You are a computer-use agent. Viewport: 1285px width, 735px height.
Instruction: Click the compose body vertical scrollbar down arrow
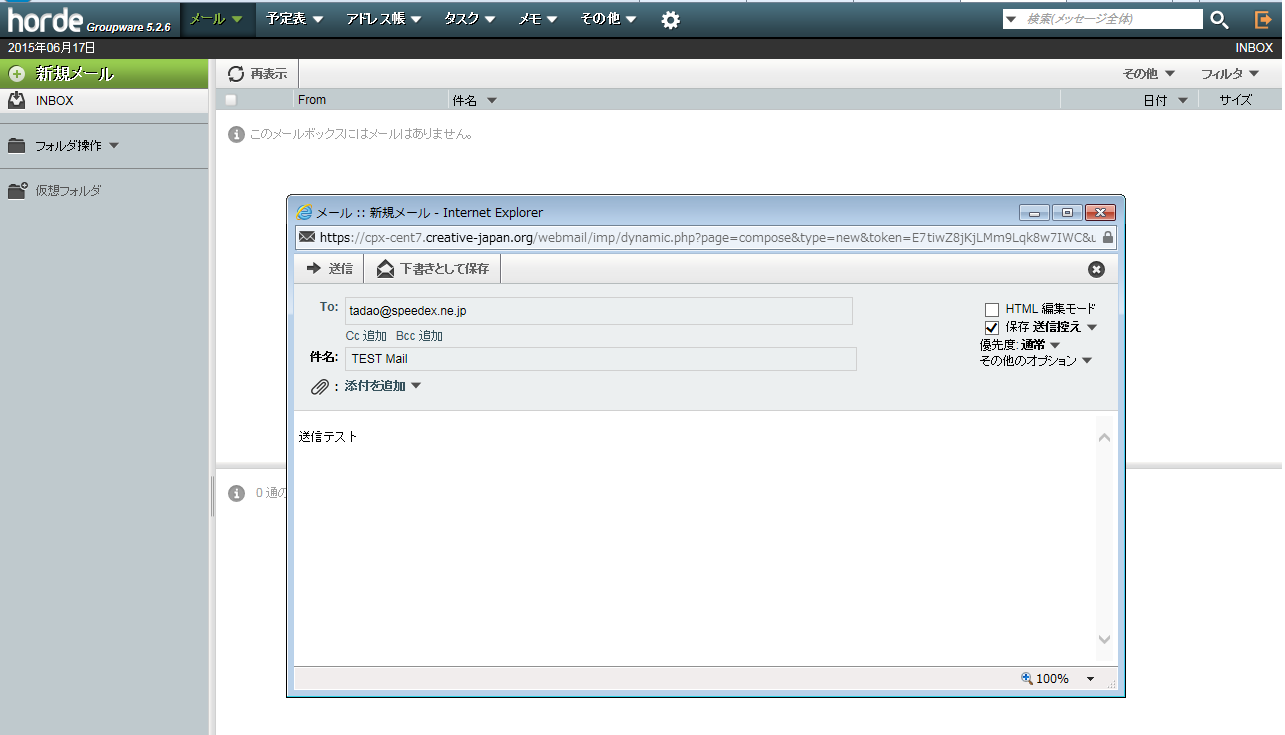click(x=1104, y=639)
